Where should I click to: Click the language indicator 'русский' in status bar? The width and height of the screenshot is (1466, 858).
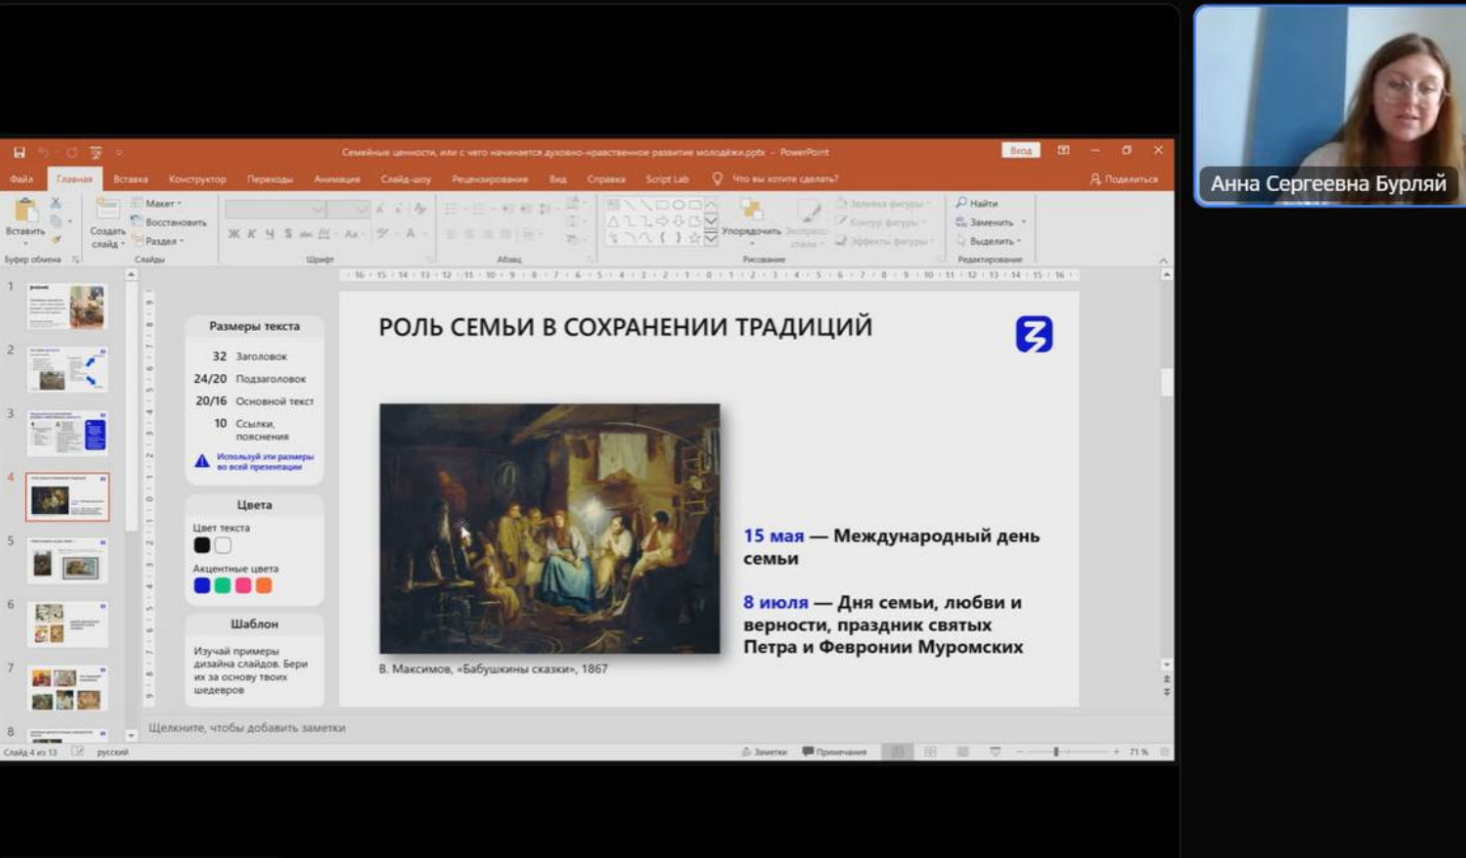tap(112, 752)
